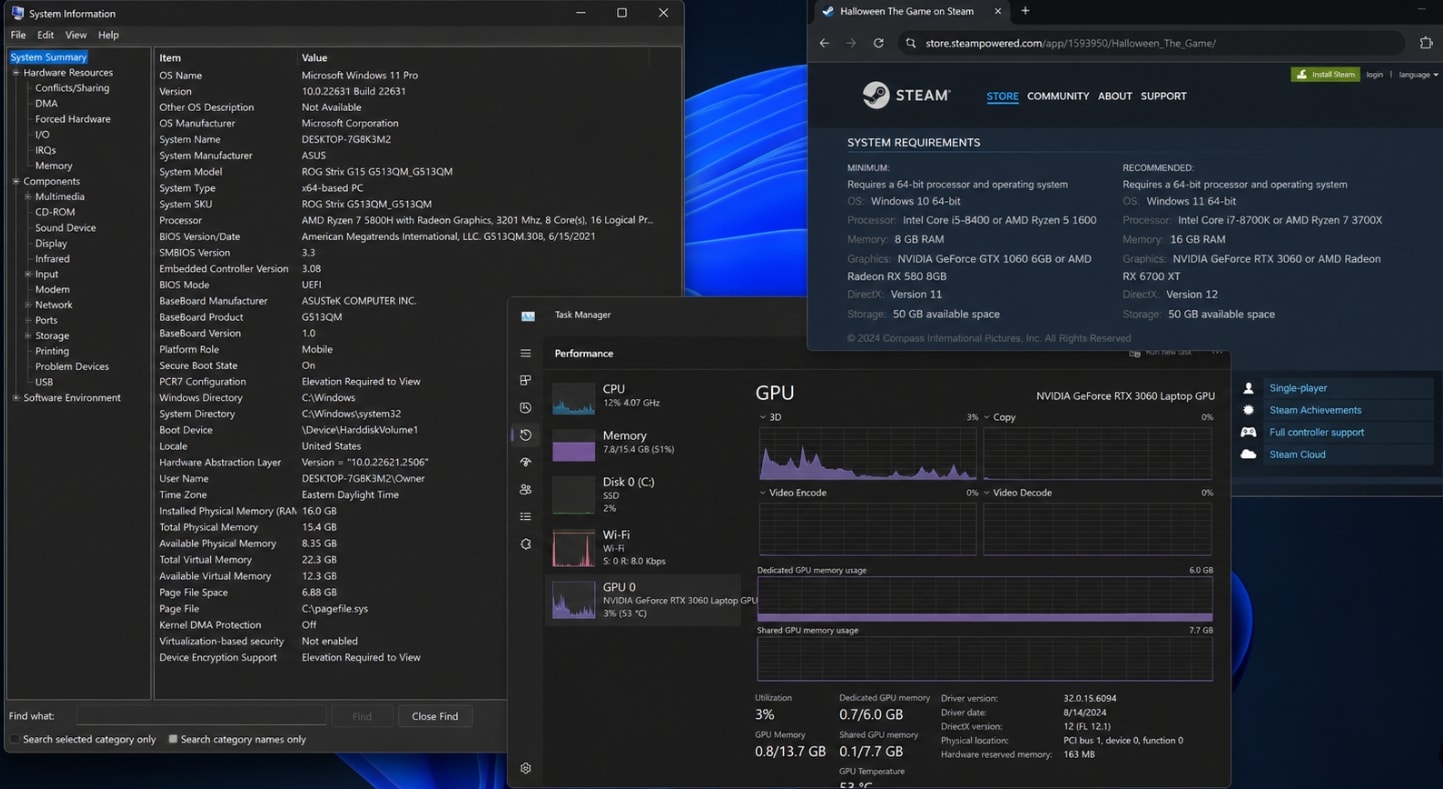Expand Input tree node
The height and width of the screenshot is (789, 1443).
[x=27, y=274]
